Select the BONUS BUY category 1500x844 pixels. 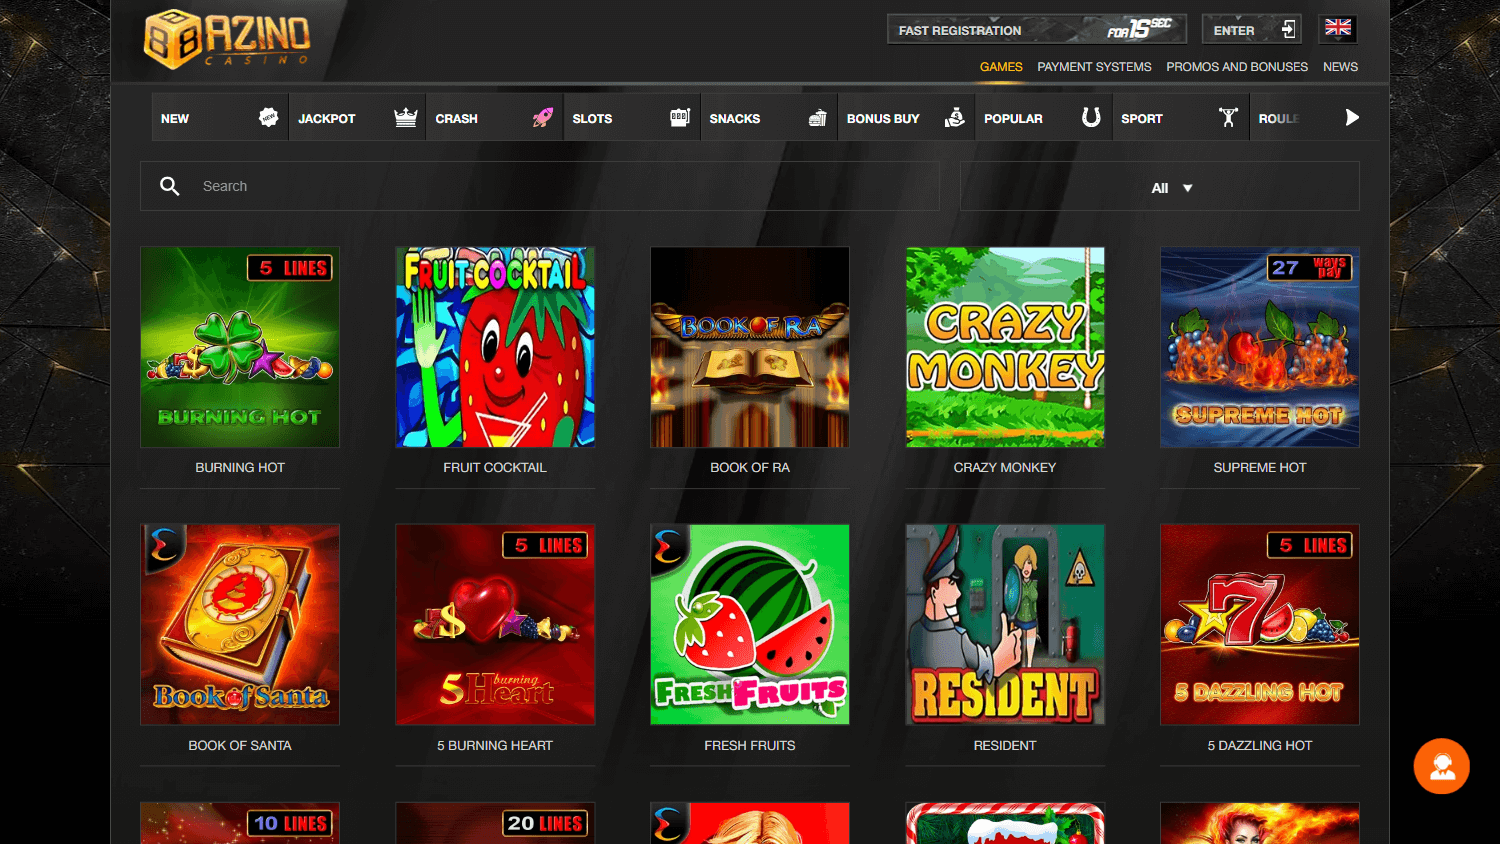coord(906,118)
